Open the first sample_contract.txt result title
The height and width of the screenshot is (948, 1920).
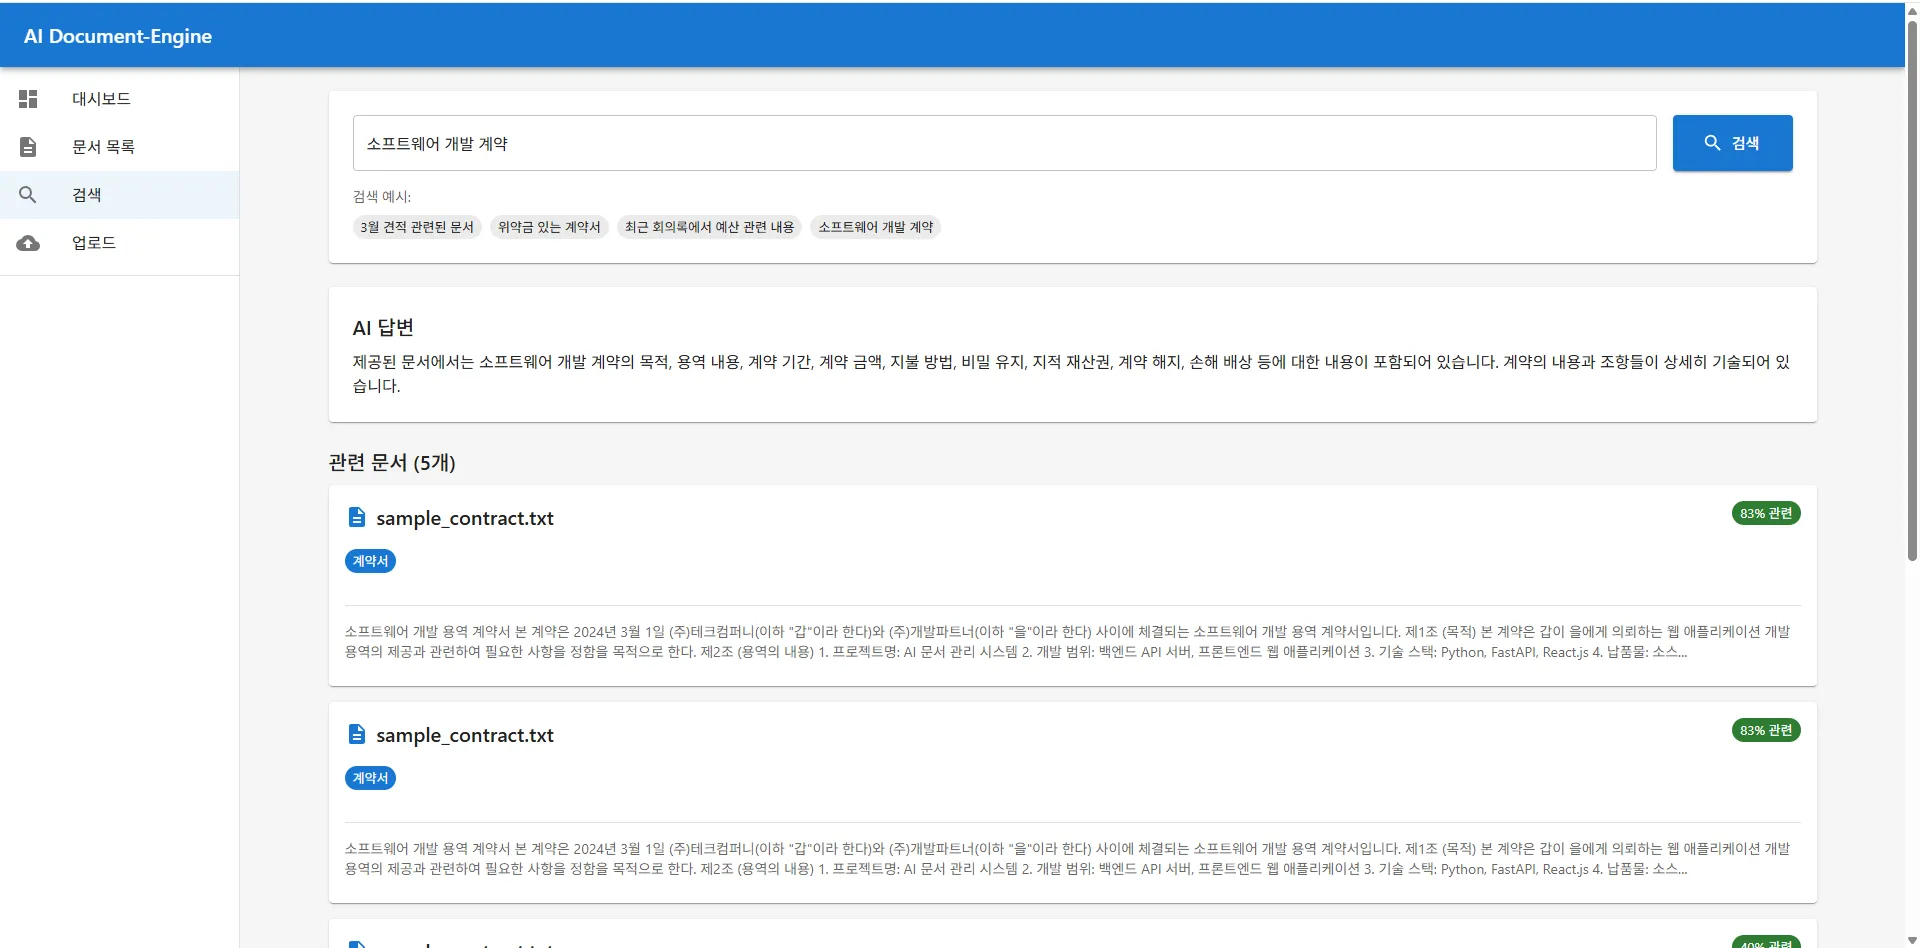click(464, 518)
